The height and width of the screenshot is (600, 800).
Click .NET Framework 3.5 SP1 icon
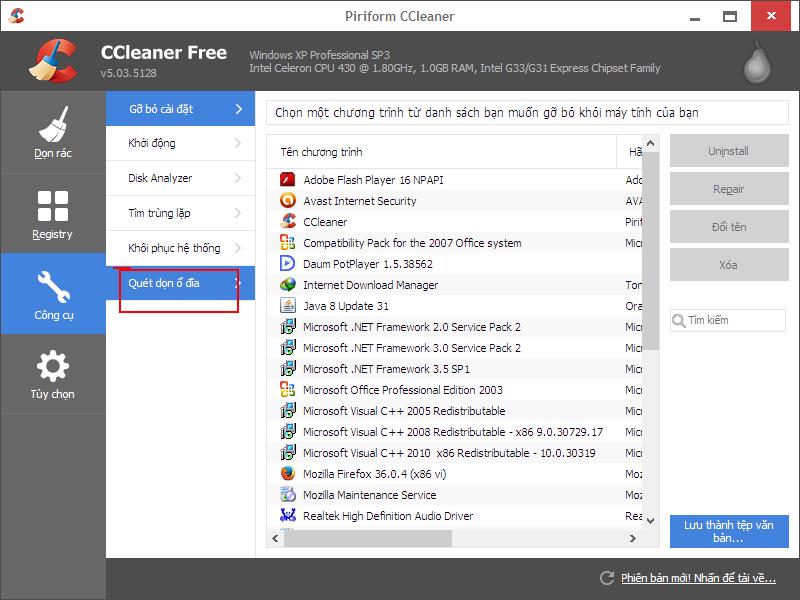(x=288, y=368)
